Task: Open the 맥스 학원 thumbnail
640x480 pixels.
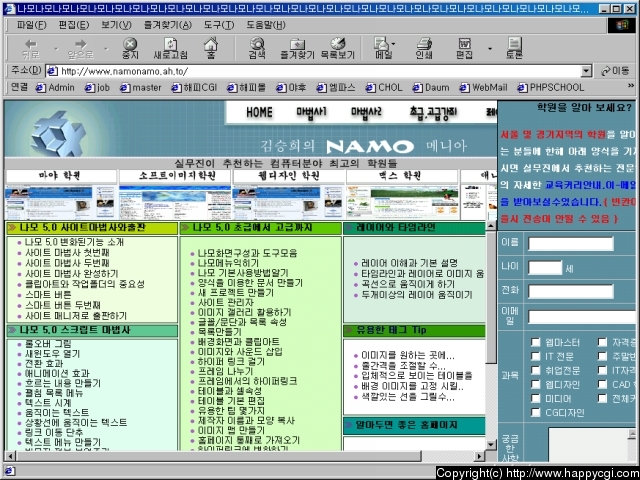Action: tap(402, 202)
